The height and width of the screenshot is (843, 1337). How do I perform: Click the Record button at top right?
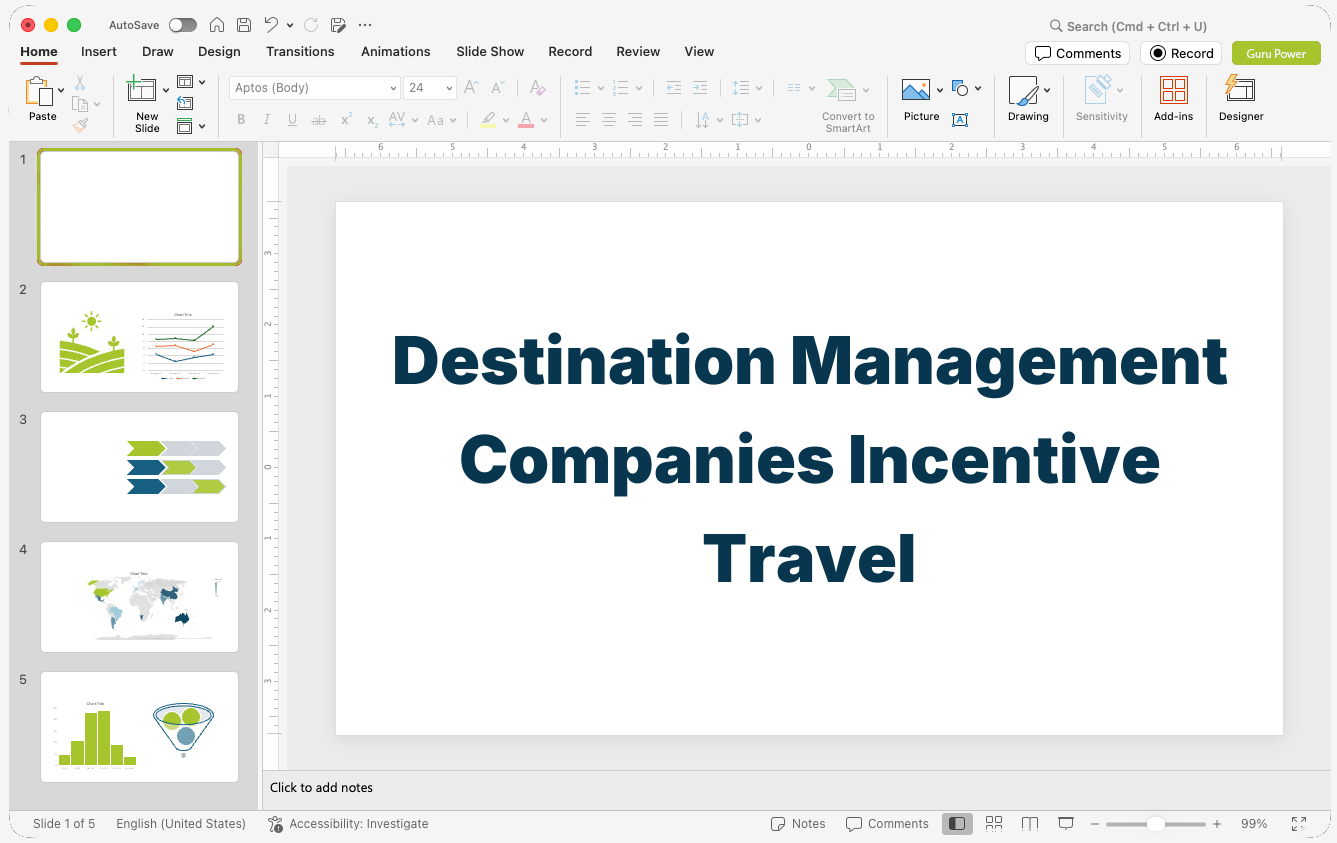click(x=1181, y=53)
